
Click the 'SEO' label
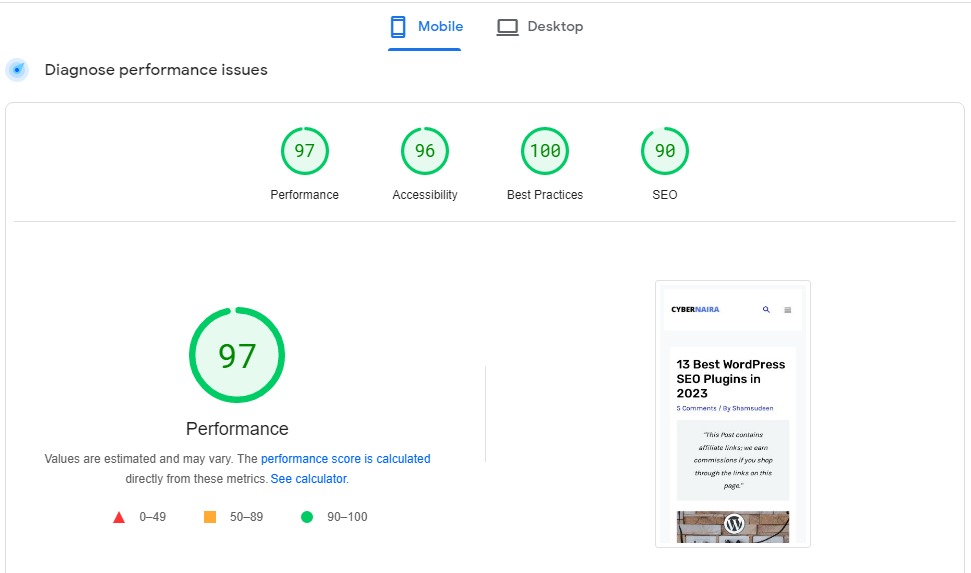pos(665,195)
